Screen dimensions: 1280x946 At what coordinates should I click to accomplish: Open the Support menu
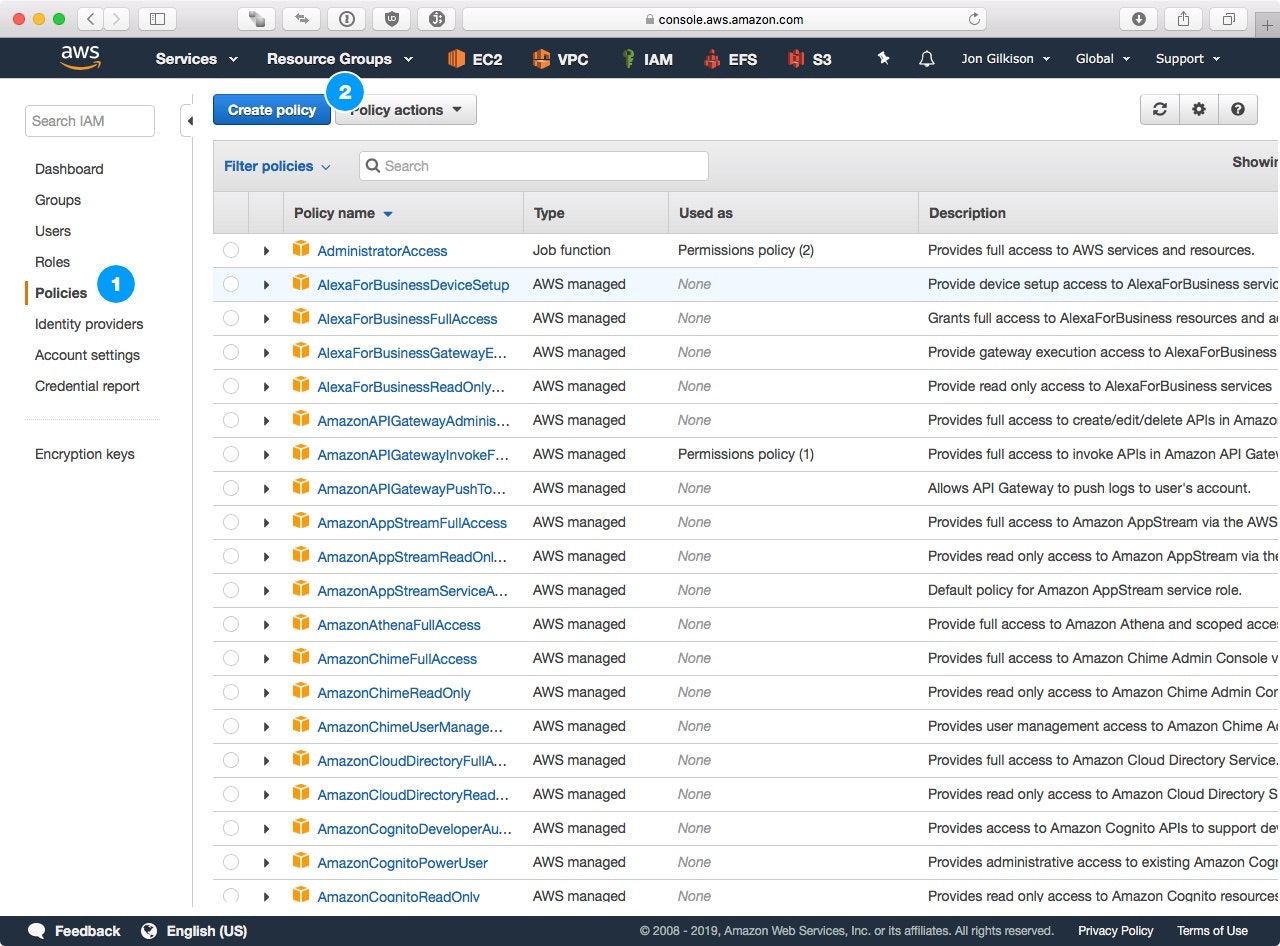(1188, 59)
